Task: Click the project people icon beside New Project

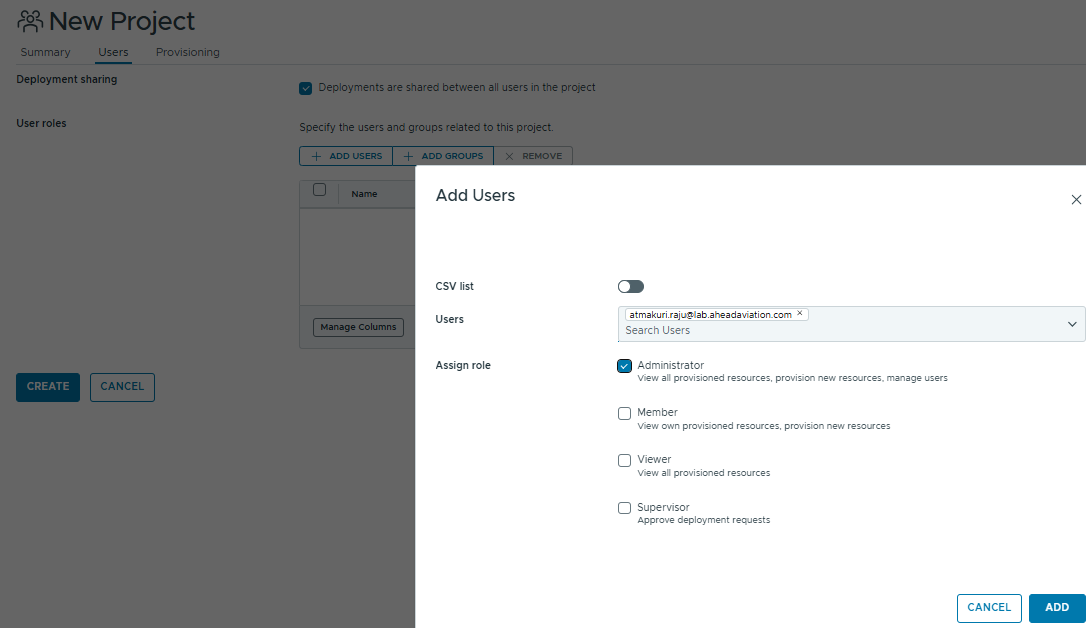Action: [x=30, y=21]
